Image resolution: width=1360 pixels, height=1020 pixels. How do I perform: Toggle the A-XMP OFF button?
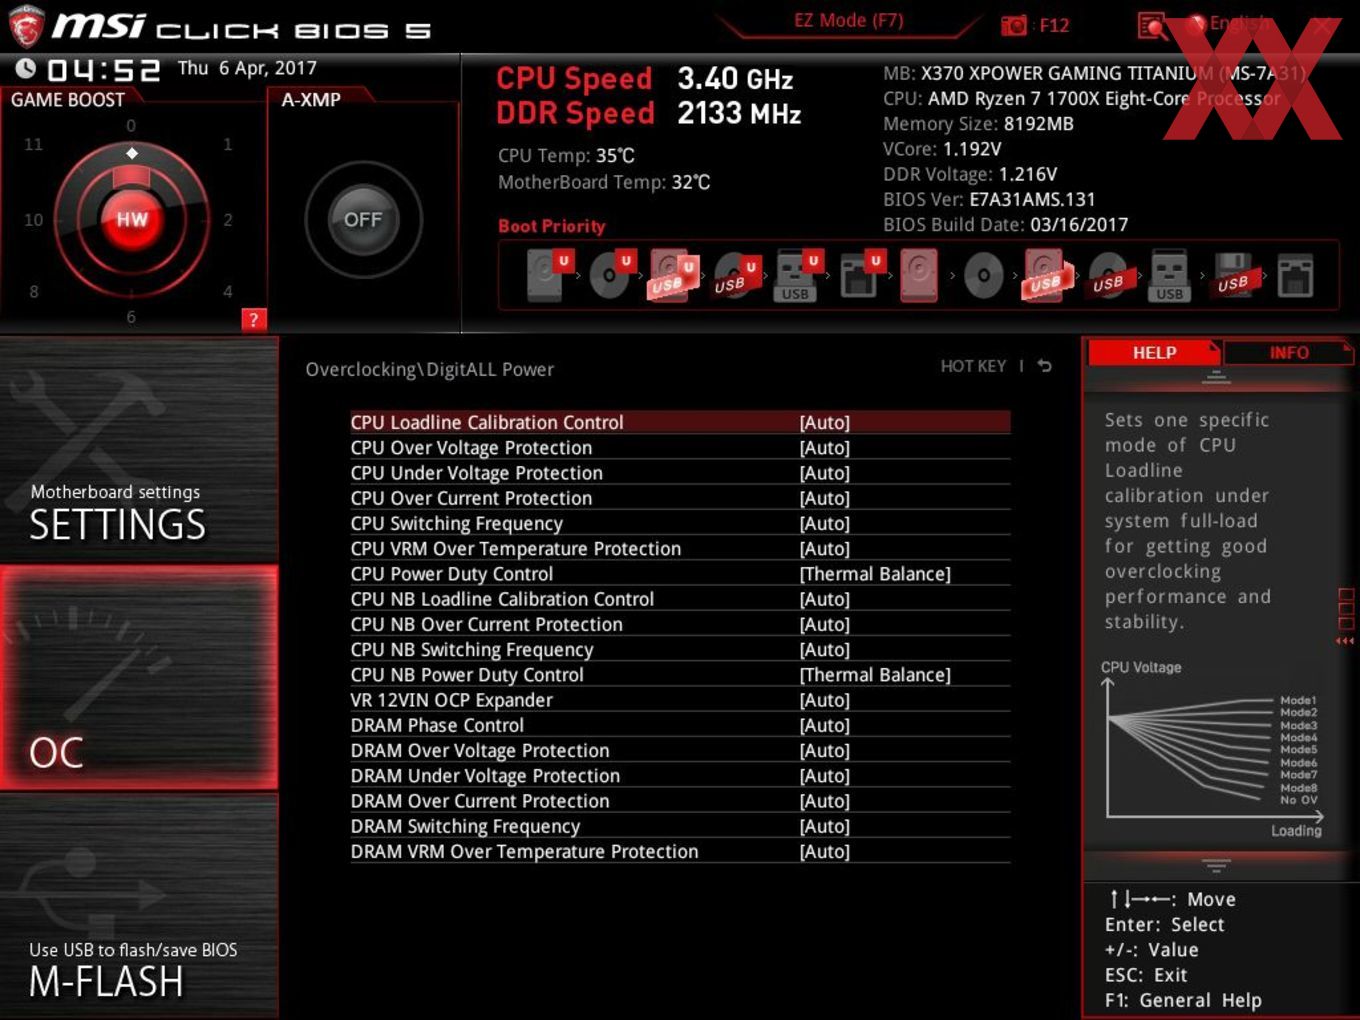(363, 219)
